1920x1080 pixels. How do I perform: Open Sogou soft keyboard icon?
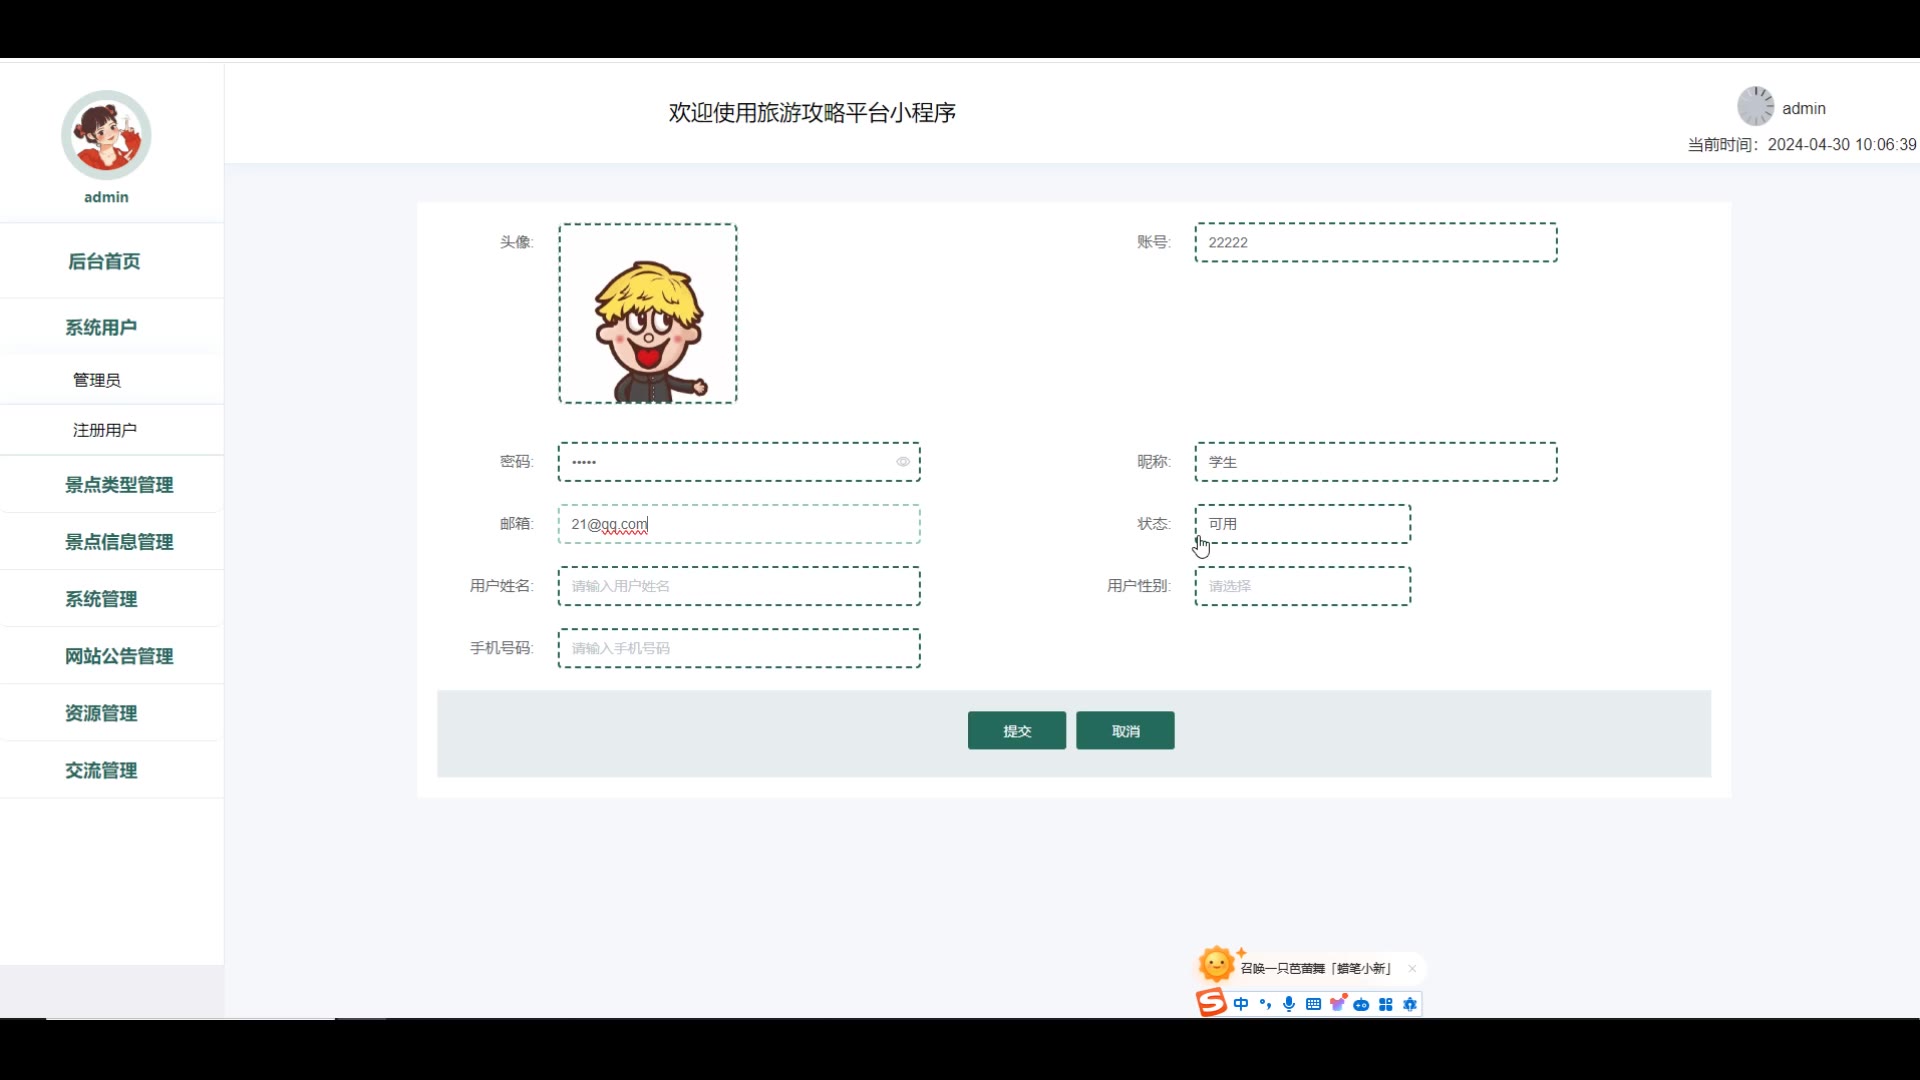1313,1004
